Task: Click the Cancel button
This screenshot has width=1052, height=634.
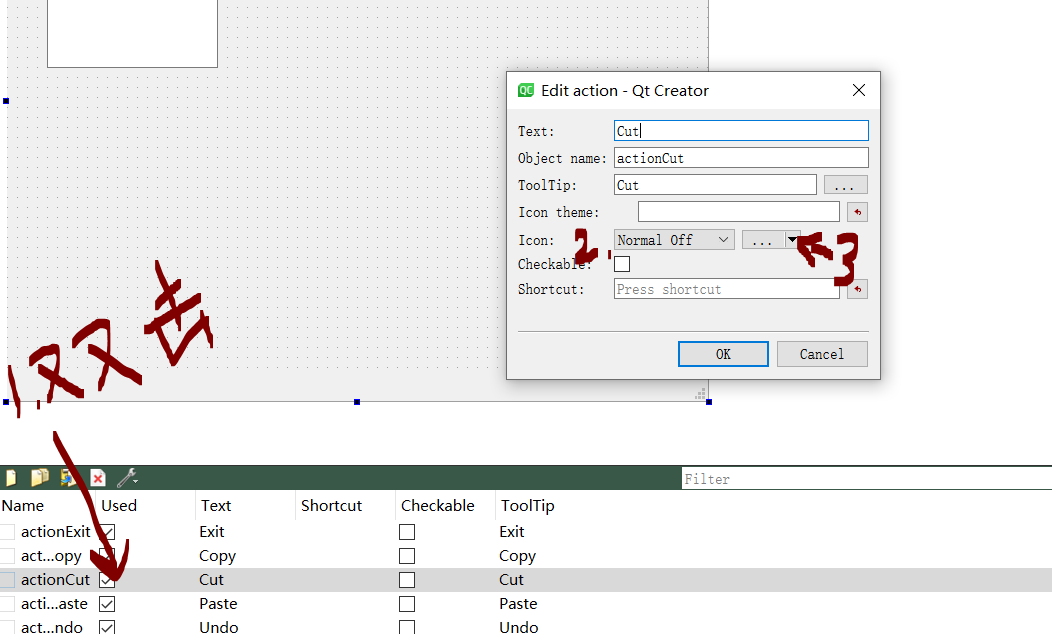Action: 822,354
